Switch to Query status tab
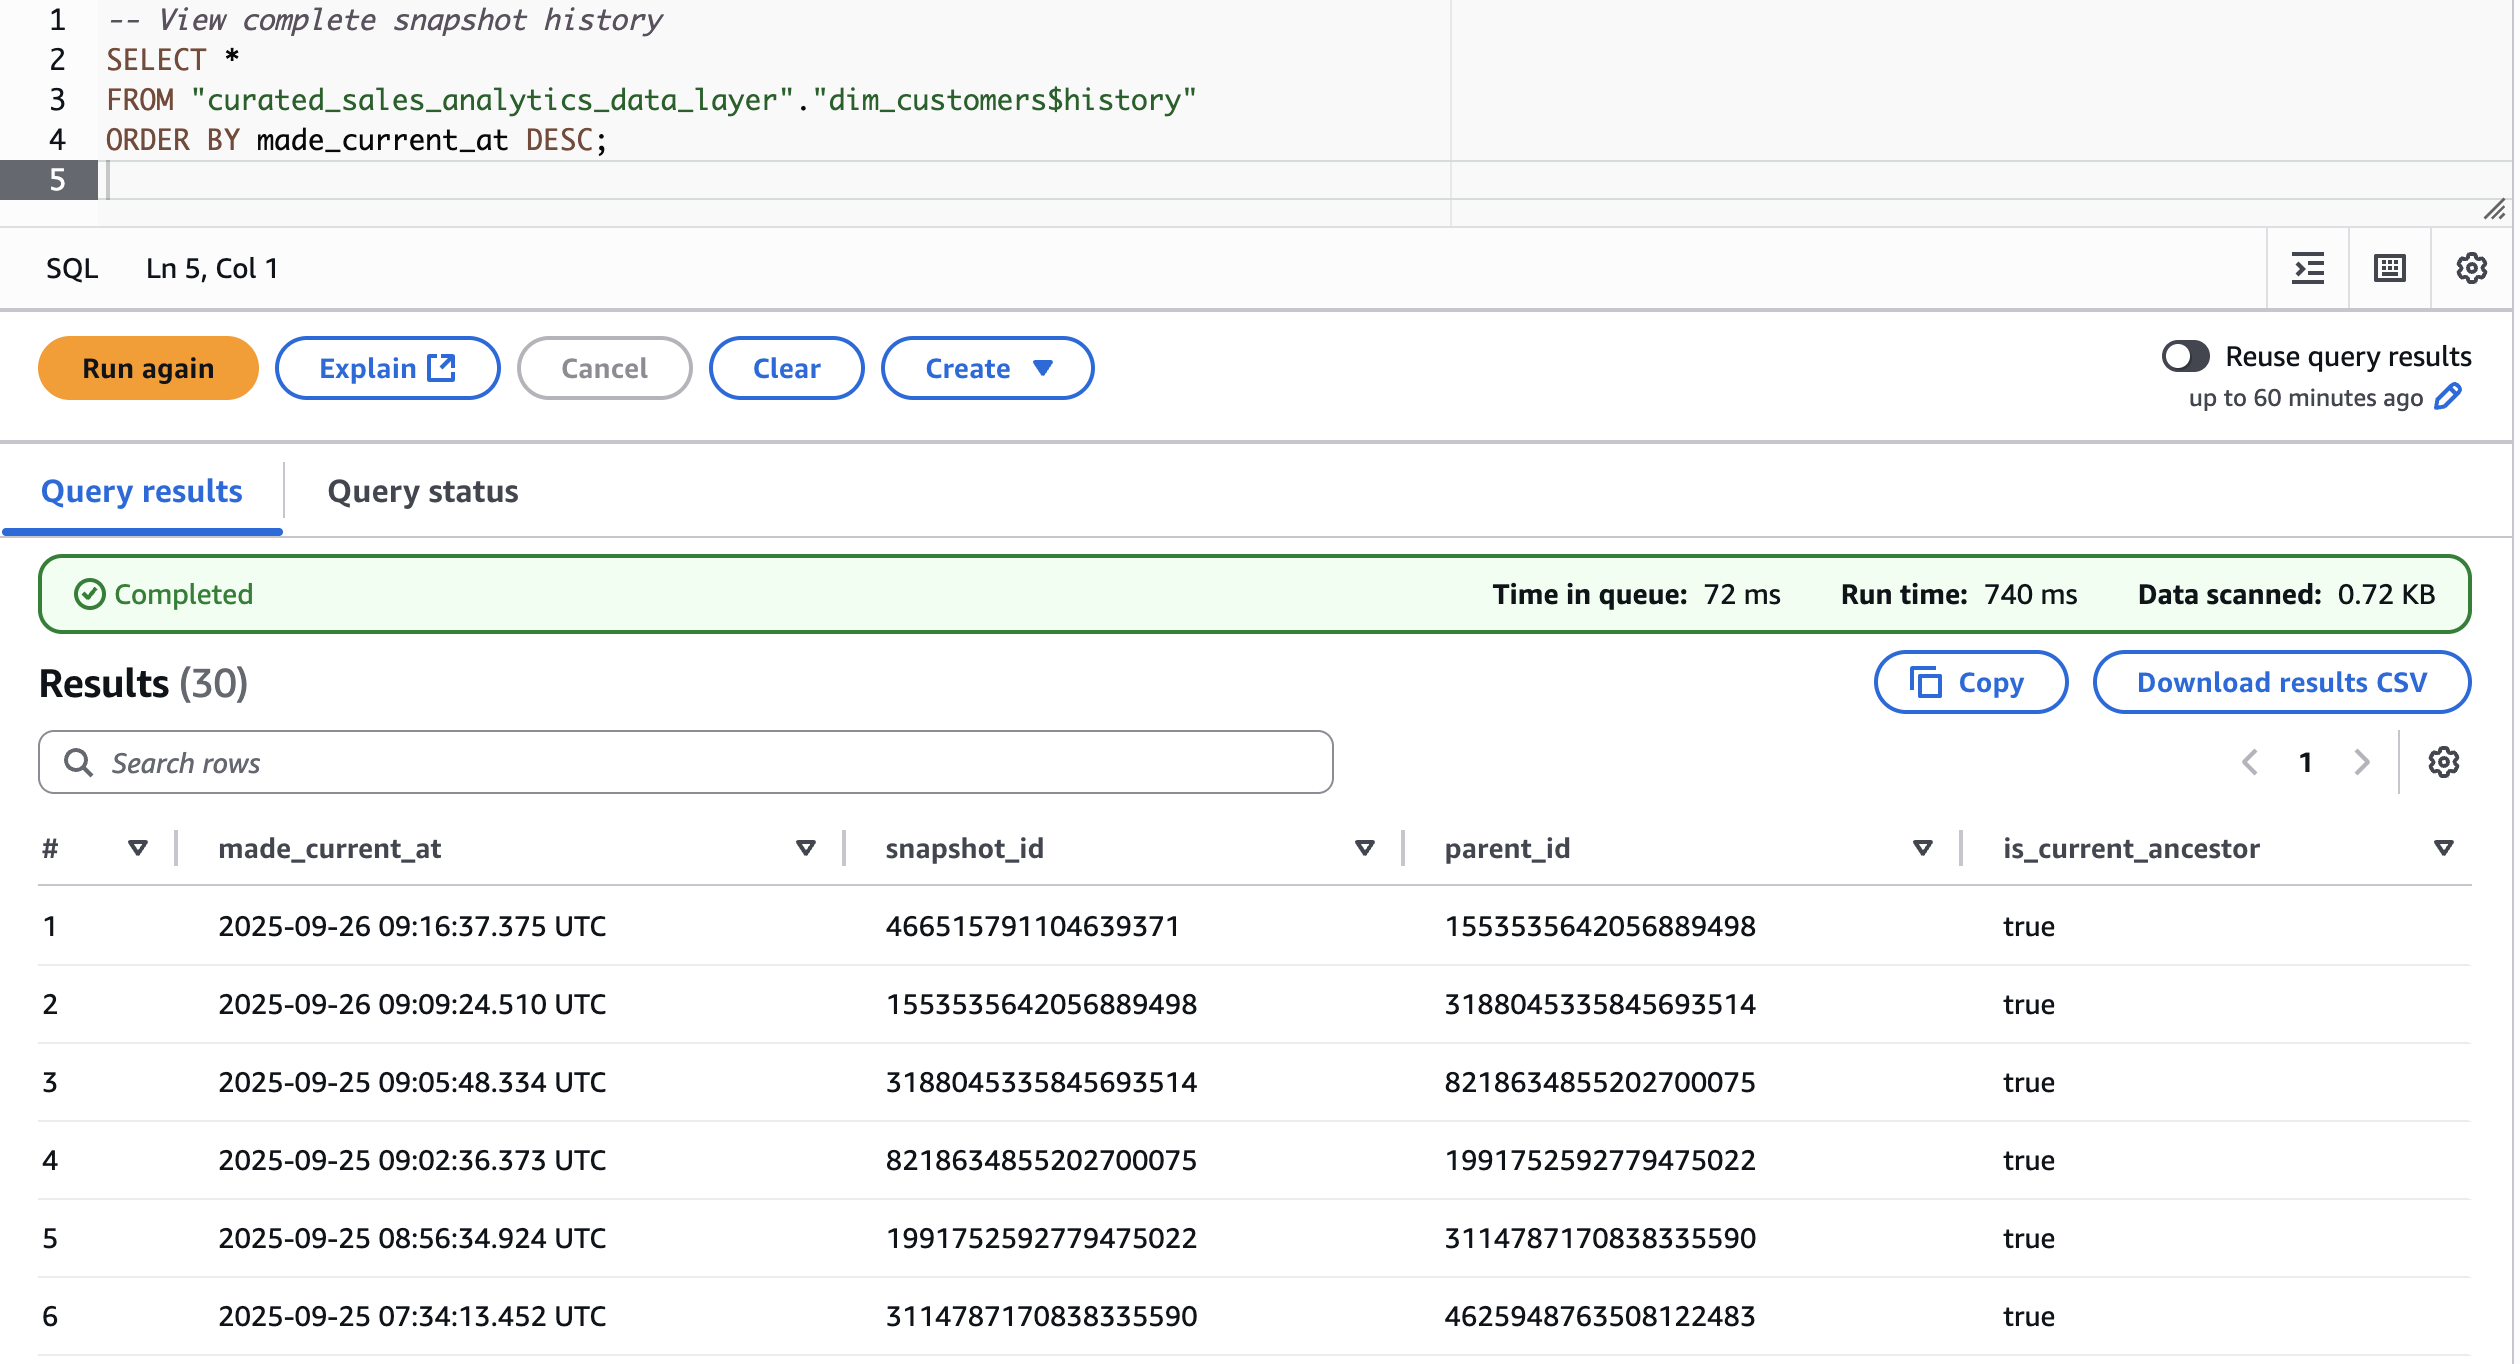 422,491
